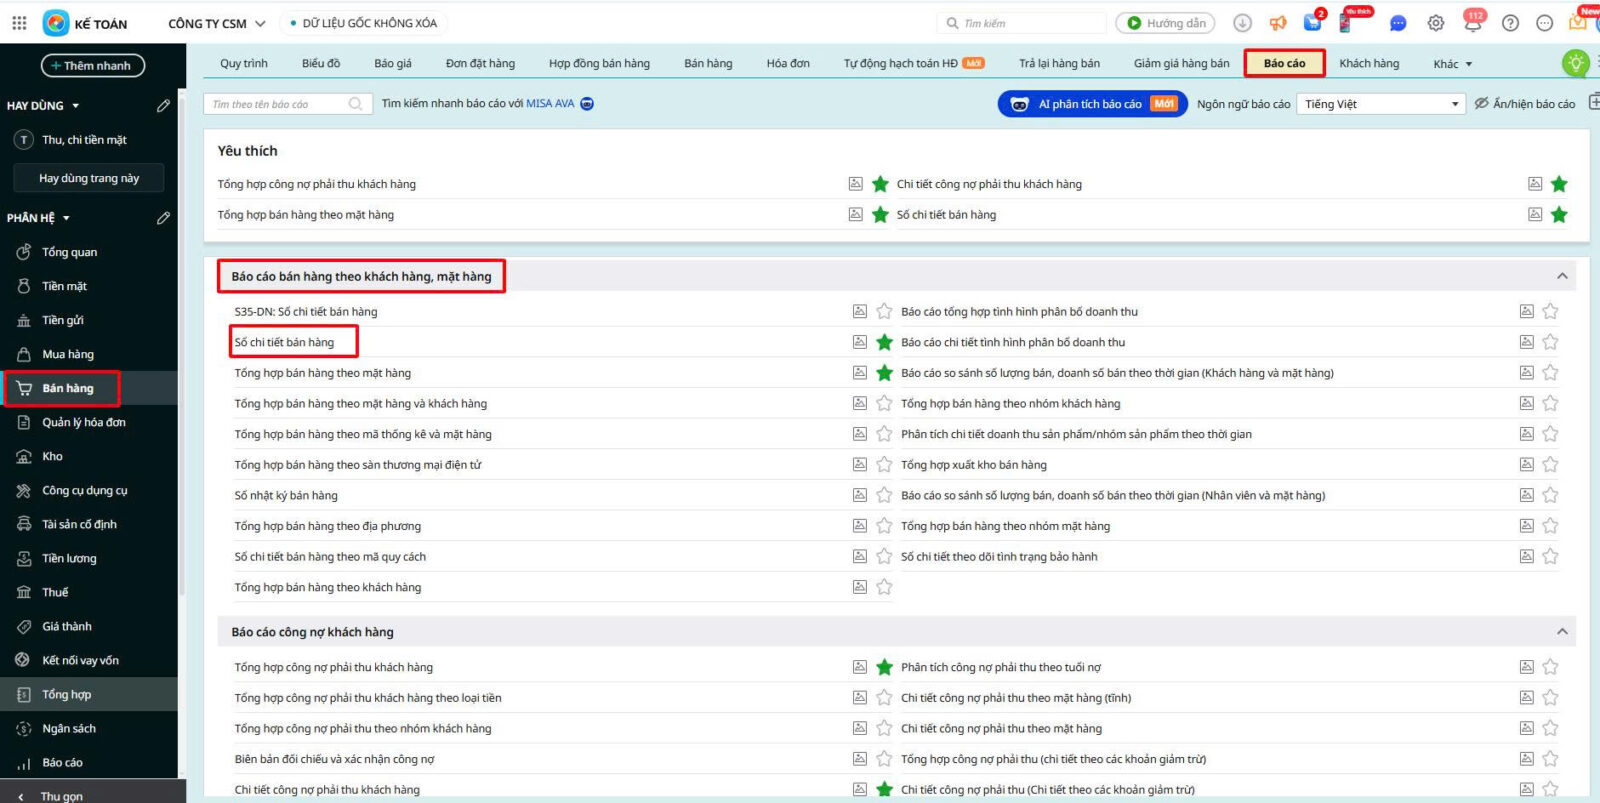
Task: Open the Messenger chat icon
Action: pyautogui.click(x=1398, y=23)
